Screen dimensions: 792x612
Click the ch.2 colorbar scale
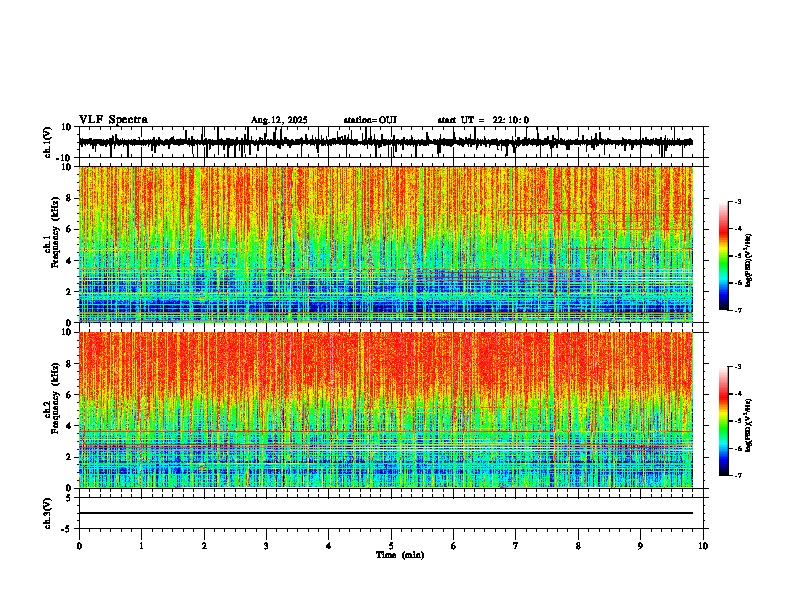tap(724, 421)
